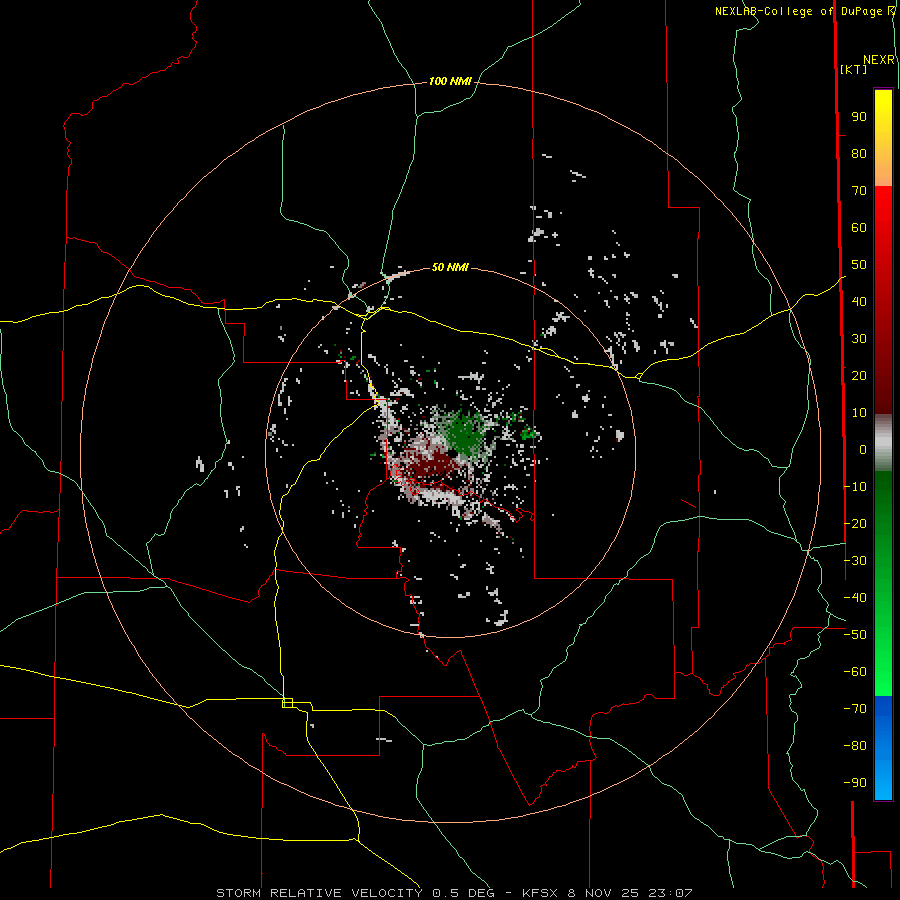
Task: Click the 90 value on velocity scale
Action: click(x=859, y=117)
